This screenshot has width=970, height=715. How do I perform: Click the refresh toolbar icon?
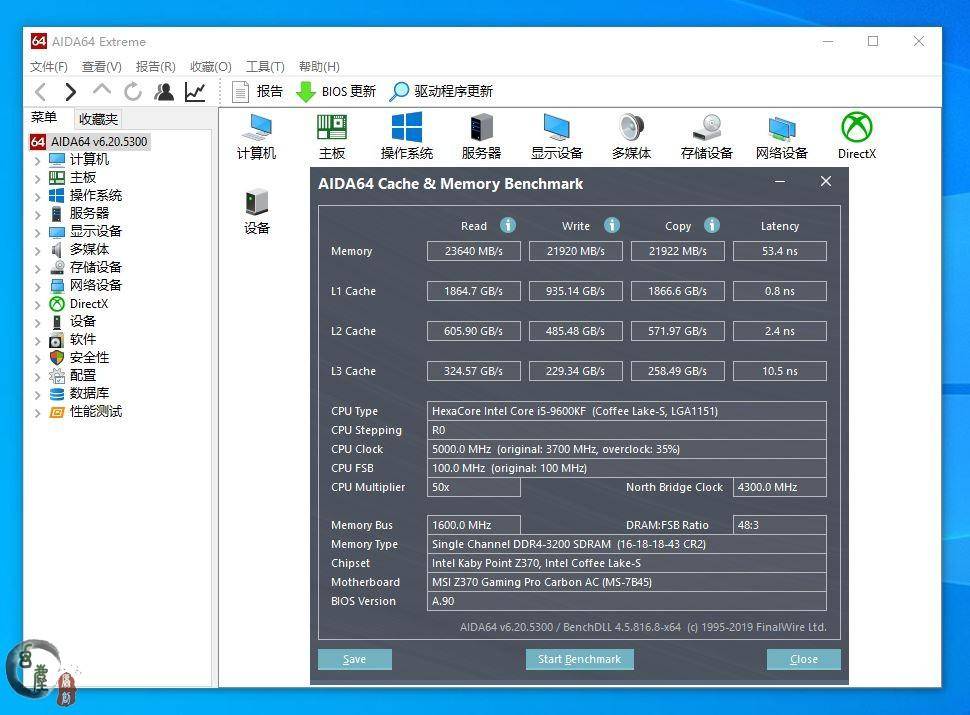(x=133, y=92)
